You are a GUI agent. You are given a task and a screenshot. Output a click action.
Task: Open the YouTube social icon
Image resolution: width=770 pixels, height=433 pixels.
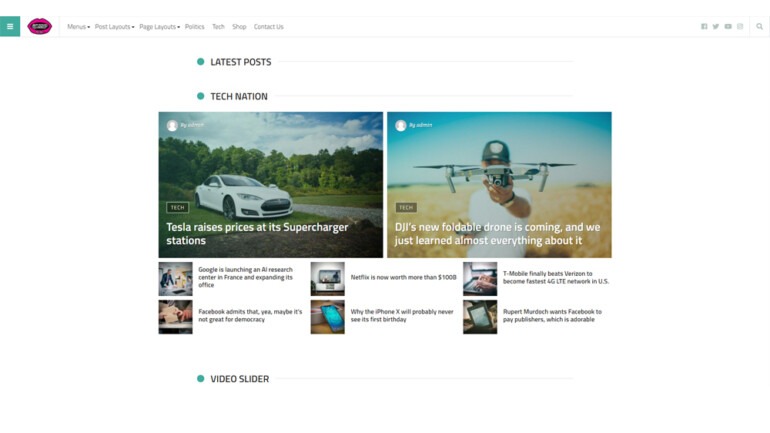coord(728,27)
